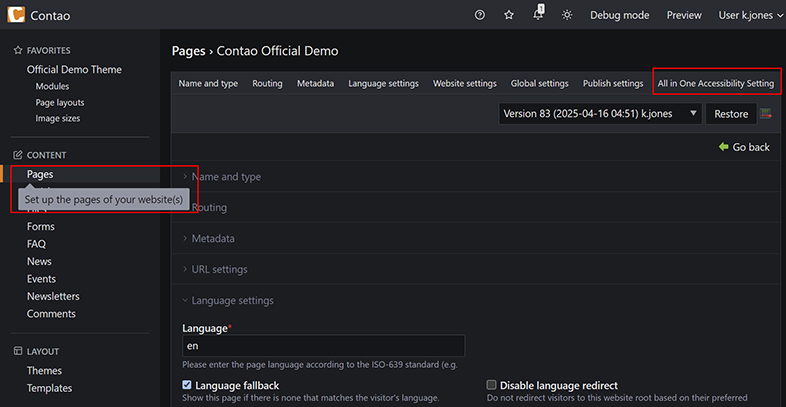
Task: Open Modules under Official Demo Theme
Action: tap(52, 86)
